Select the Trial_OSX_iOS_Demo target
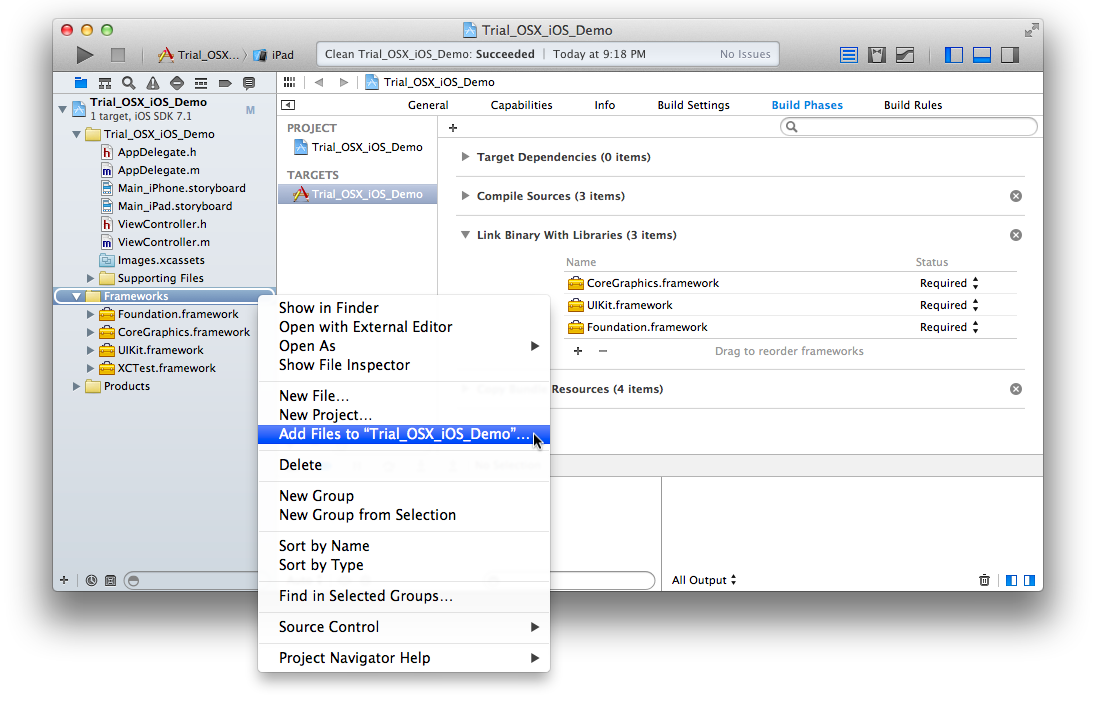This screenshot has width=1104, height=711. point(358,194)
